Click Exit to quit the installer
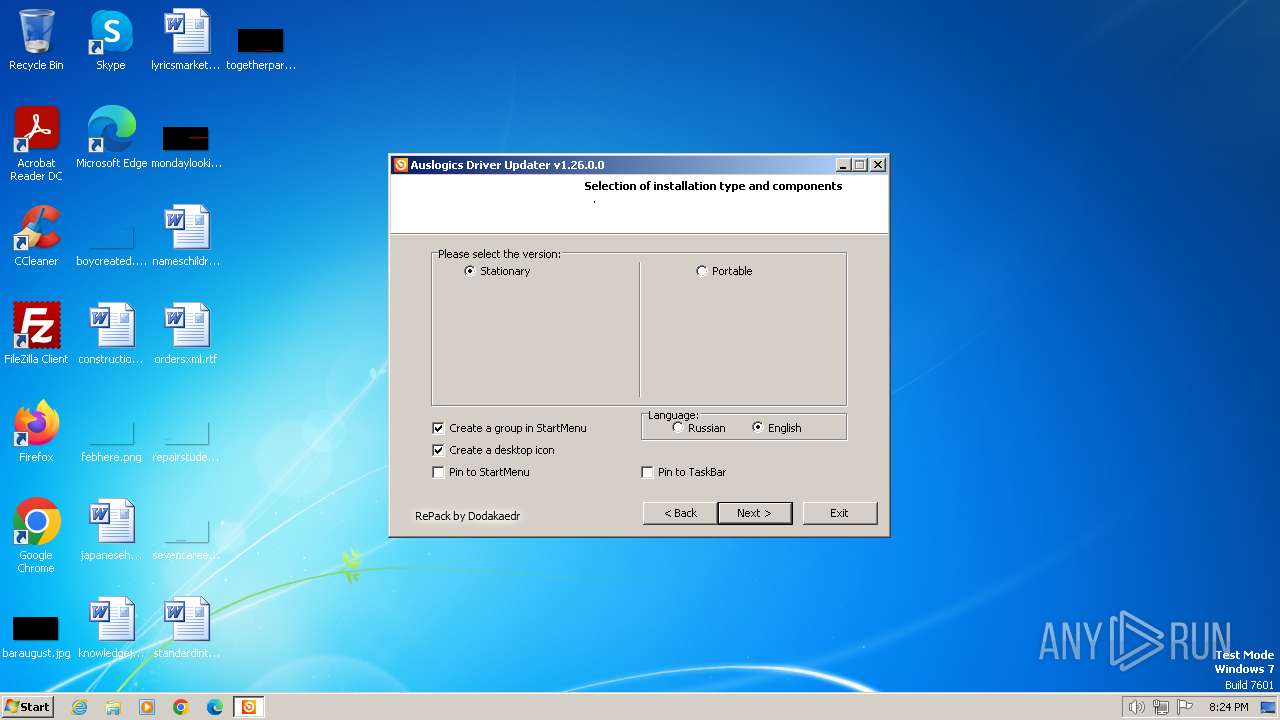1280x720 pixels. (840, 513)
